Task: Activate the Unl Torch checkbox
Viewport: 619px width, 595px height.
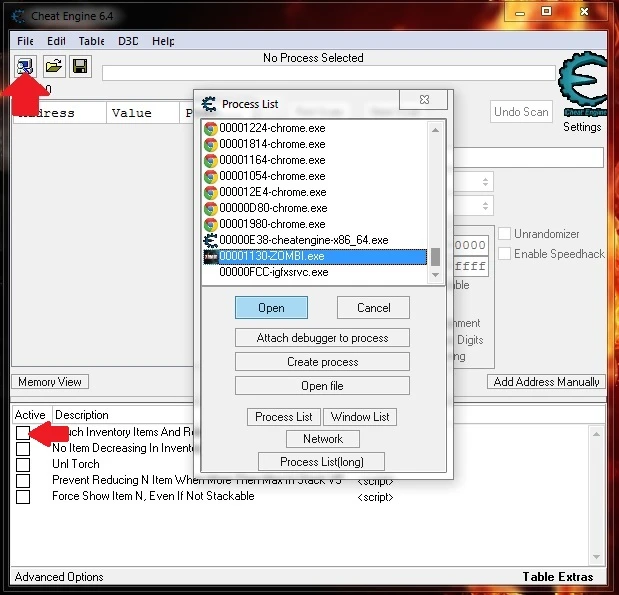Action: coord(23,464)
